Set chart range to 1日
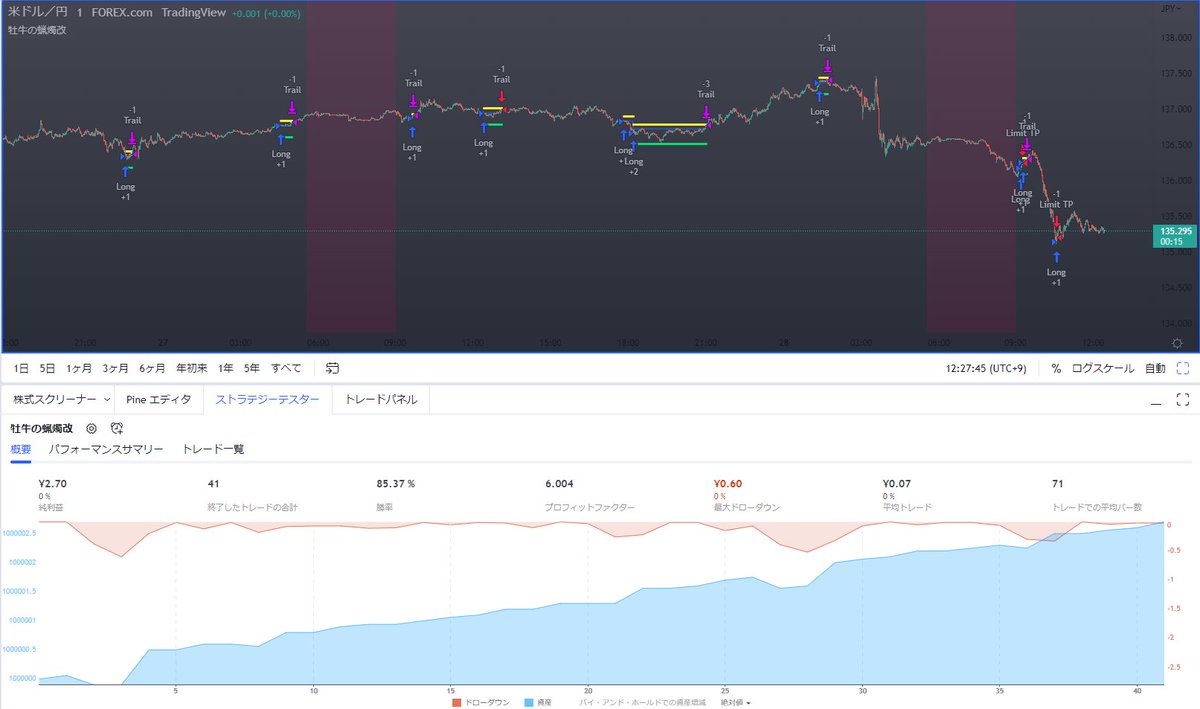Image resolution: width=1200 pixels, height=709 pixels. click(x=21, y=368)
